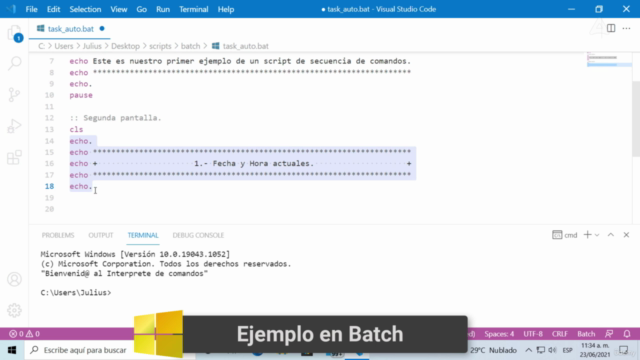
Task: Open the feedback icon in status bar
Action: click(x=609, y=334)
